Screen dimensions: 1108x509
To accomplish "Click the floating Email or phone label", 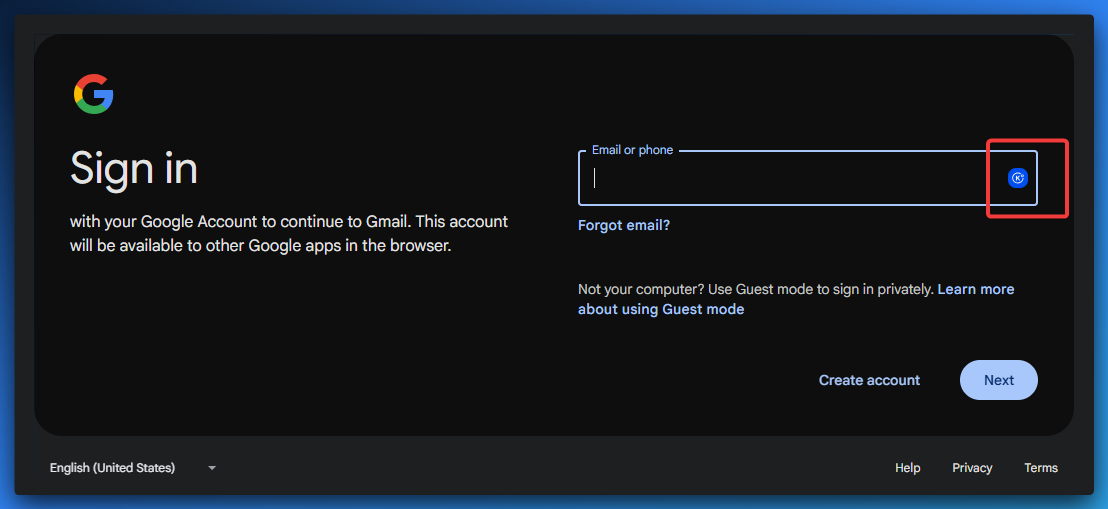I will click(x=632, y=150).
